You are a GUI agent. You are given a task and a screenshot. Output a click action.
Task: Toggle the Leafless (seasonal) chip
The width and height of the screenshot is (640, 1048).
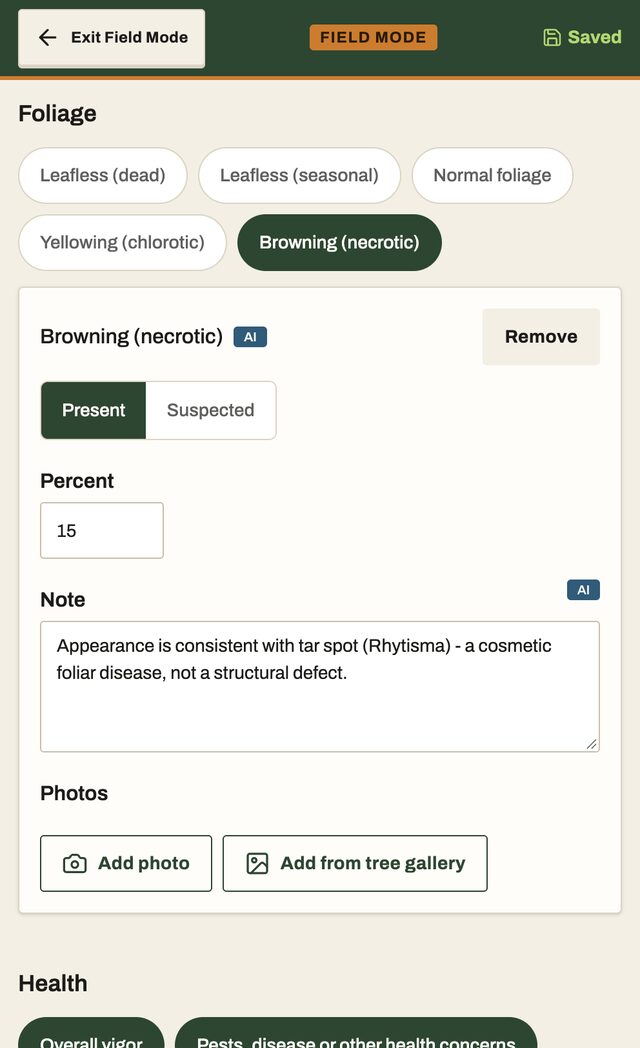point(299,175)
